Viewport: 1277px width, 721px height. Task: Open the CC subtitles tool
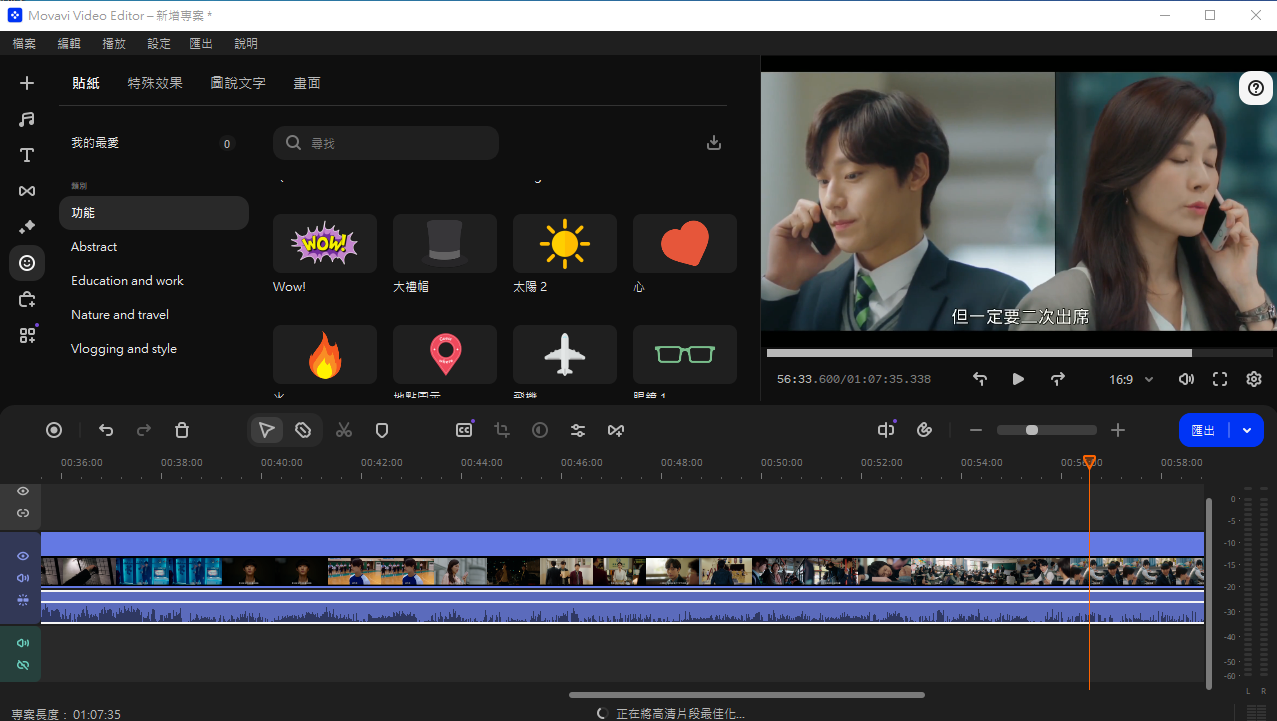[464, 430]
